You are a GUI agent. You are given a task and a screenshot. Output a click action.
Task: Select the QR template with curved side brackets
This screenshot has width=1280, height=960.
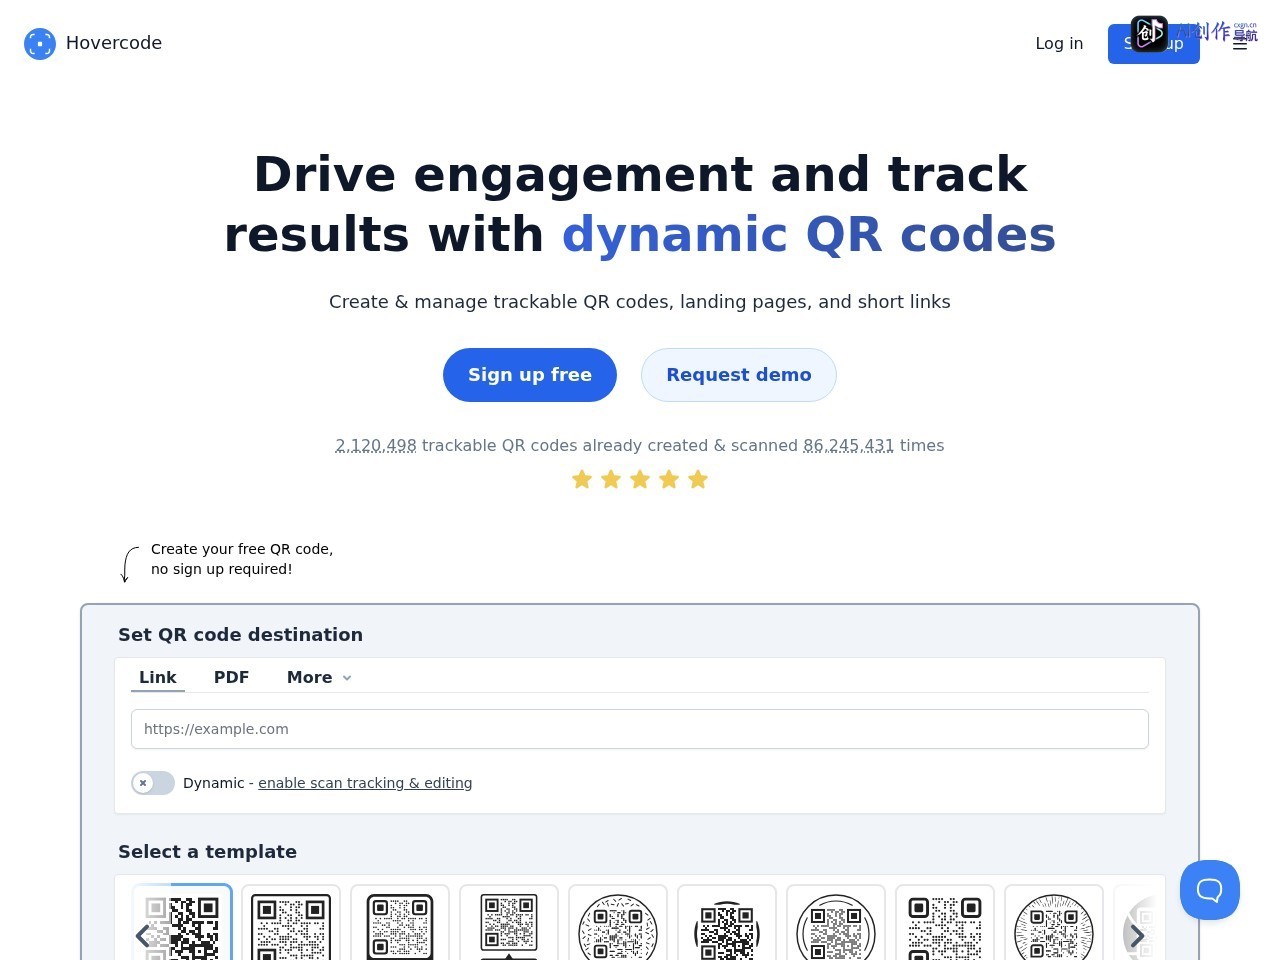[727, 923]
